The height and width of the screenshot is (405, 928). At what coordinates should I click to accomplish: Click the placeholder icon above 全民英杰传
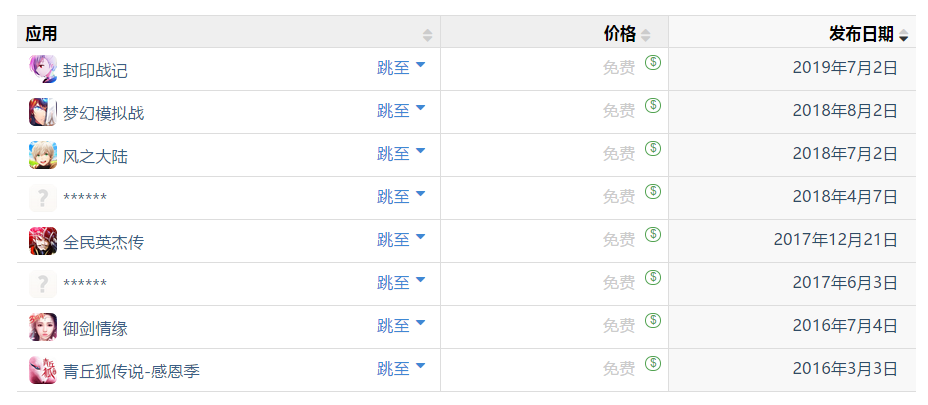(x=43, y=199)
